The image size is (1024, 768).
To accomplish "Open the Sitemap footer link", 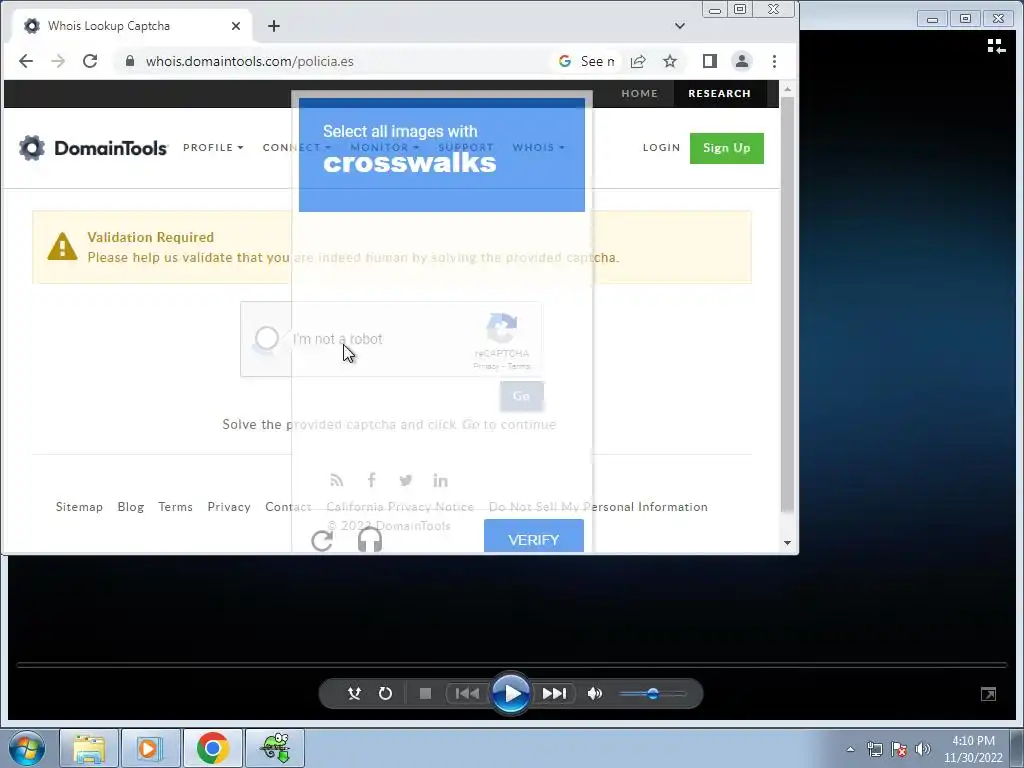I will pos(79,507).
